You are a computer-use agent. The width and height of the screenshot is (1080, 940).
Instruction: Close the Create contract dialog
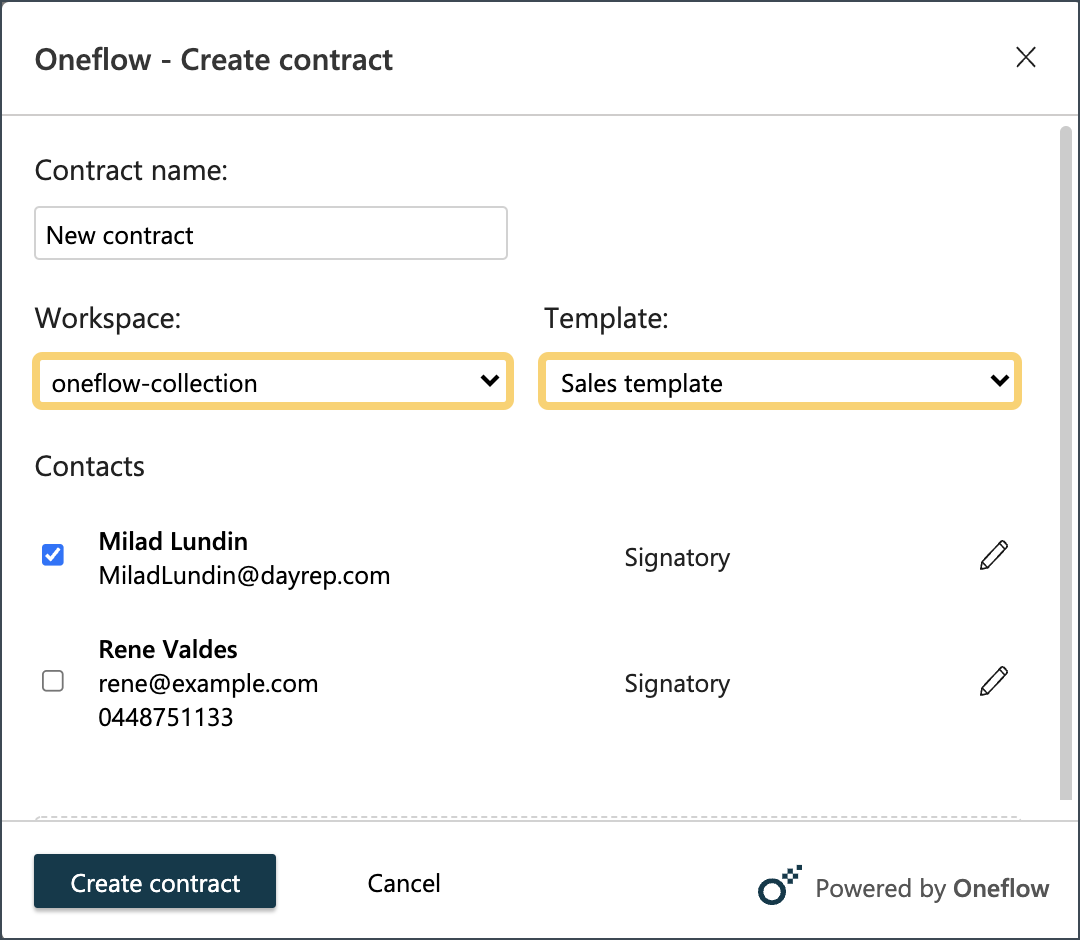pos(1026,57)
